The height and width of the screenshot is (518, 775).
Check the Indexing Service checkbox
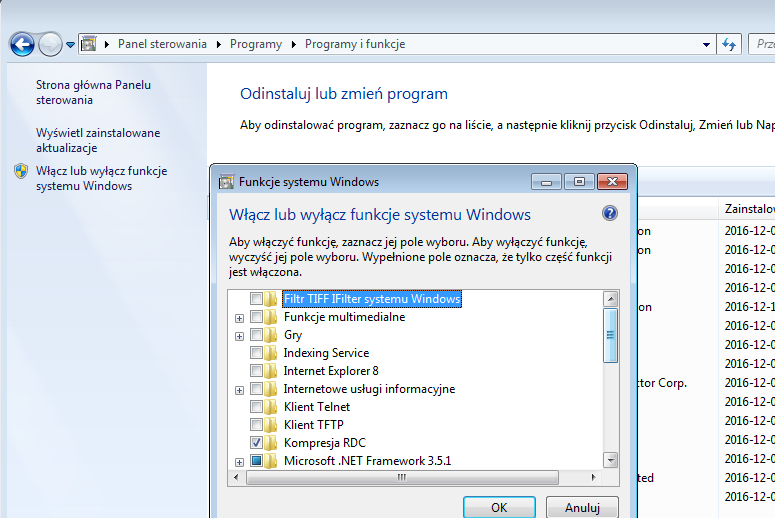pos(256,352)
